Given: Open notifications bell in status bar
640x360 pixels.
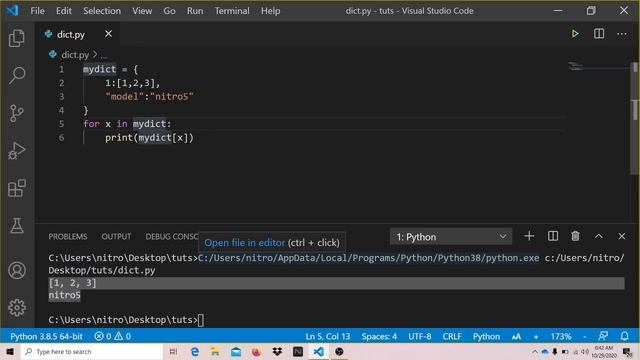Looking at the screenshot, I should coord(624,336).
